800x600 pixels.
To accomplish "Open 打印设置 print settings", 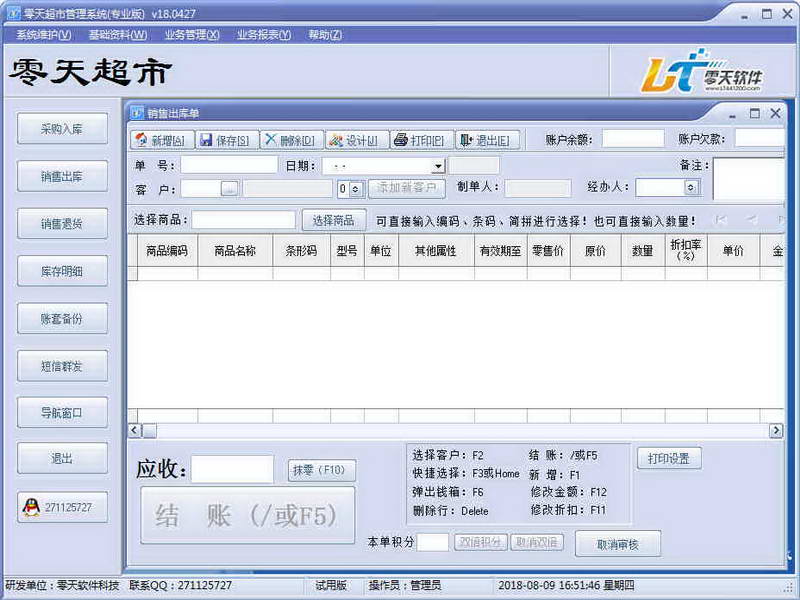I will (x=669, y=458).
